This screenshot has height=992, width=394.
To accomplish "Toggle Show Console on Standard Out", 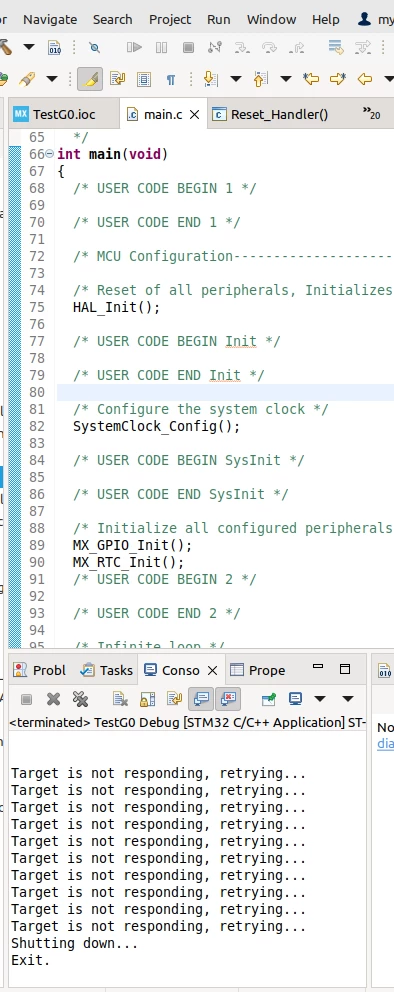I will 201,699.
